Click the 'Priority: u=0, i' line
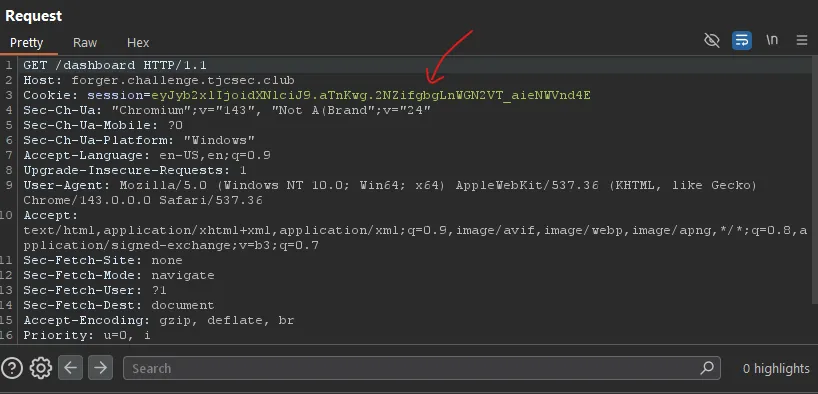Image resolution: width=818 pixels, height=394 pixels. [87, 336]
